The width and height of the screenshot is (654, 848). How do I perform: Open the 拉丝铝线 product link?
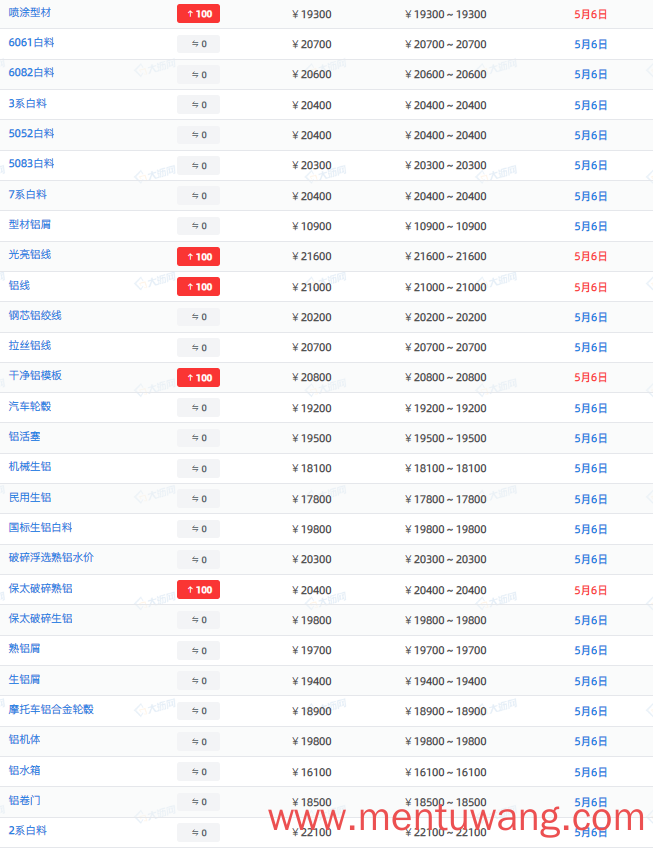(x=30, y=345)
